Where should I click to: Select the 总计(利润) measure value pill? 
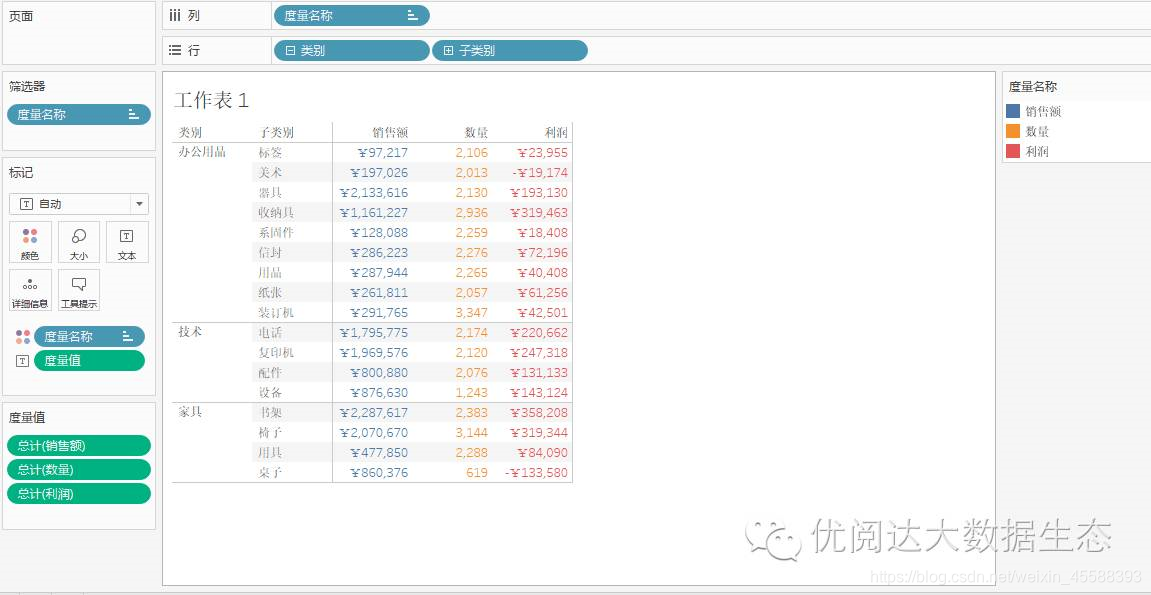tap(79, 494)
